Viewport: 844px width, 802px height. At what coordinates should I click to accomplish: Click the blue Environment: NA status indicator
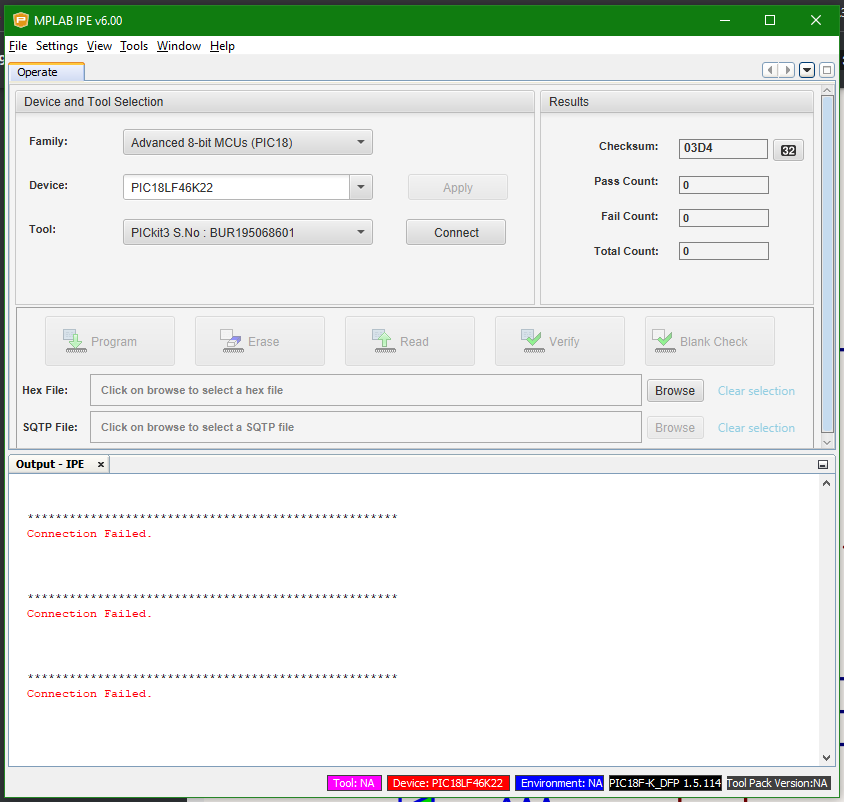pyautogui.click(x=560, y=783)
